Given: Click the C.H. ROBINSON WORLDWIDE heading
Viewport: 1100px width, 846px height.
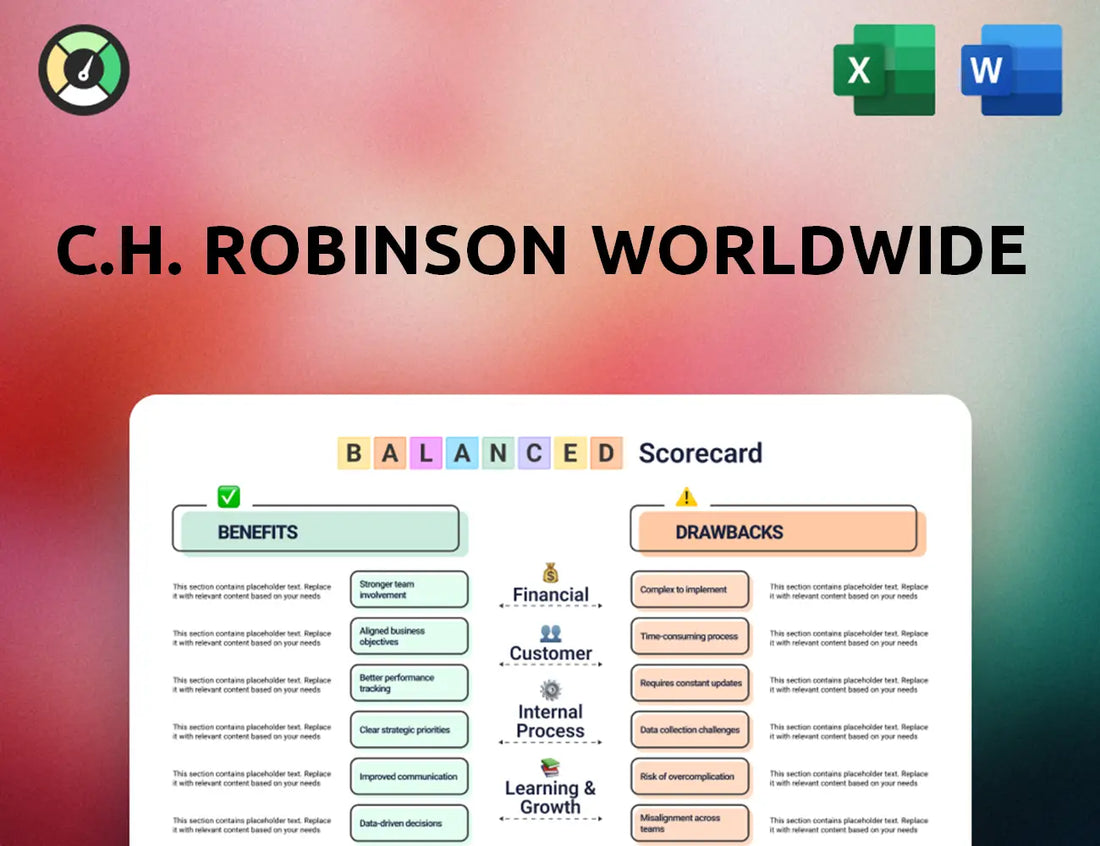Looking at the screenshot, I should coord(542,250).
